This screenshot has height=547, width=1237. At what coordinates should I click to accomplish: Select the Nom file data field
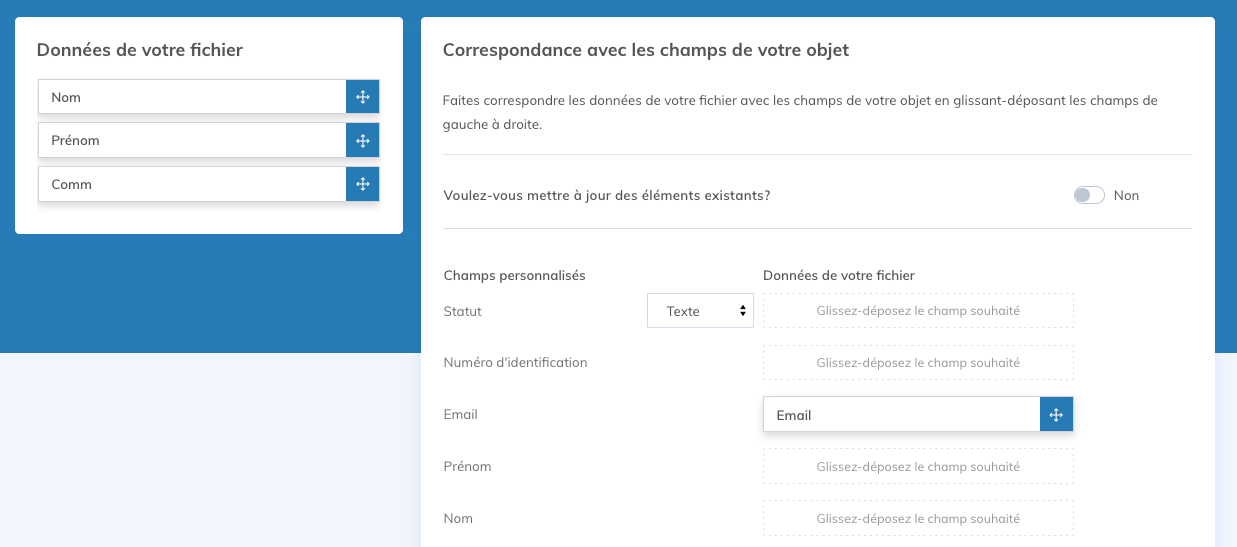point(192,97)
